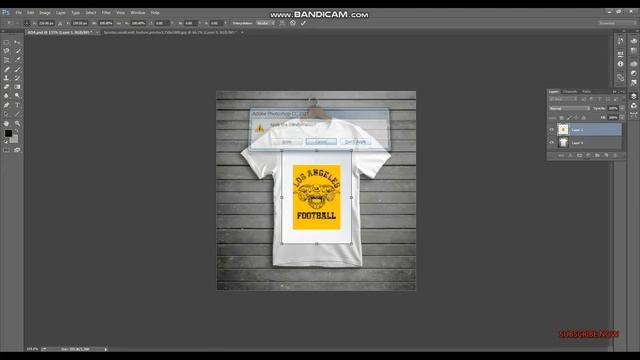Click the reference point location icon
640x360 pixels.
(27, 23)
